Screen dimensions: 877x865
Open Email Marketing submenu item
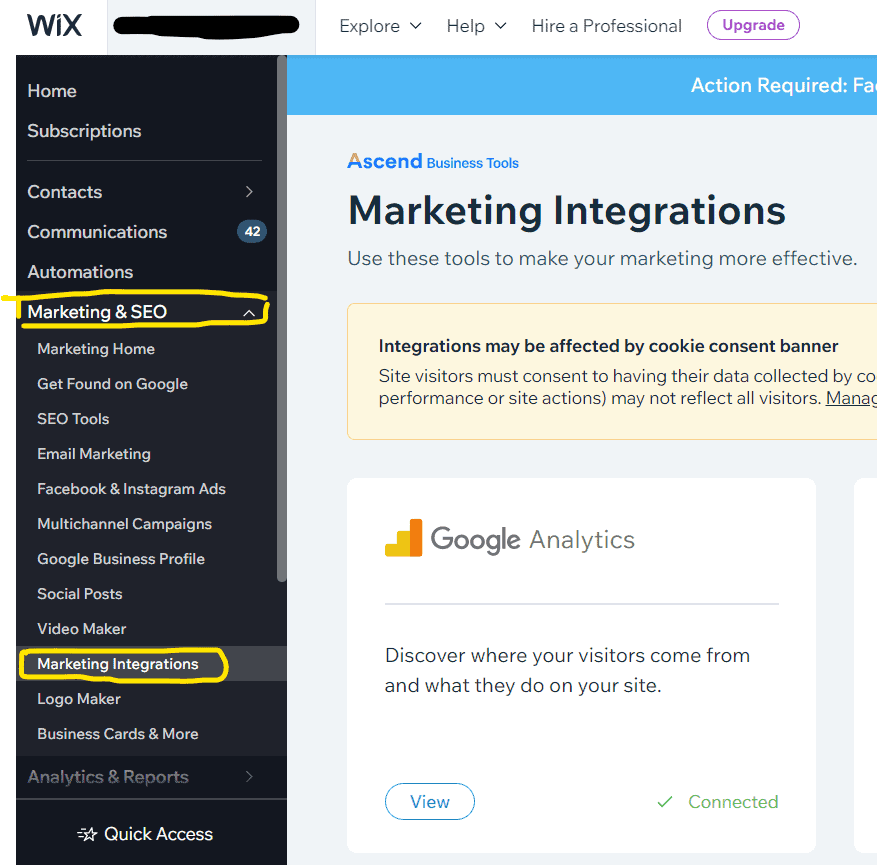[94, 454]
